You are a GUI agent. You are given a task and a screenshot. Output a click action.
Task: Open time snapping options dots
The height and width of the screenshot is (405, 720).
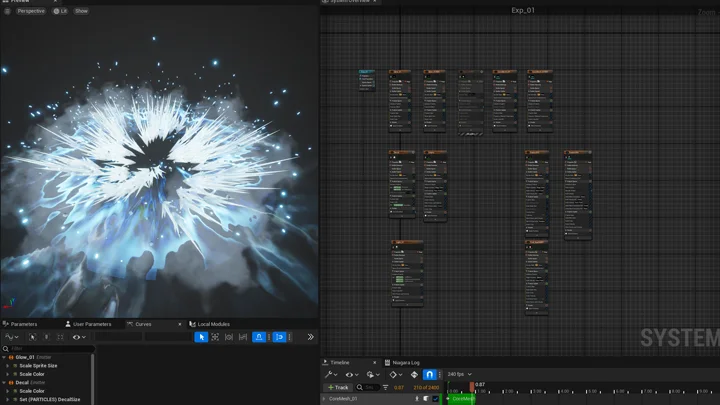[x=269, y=337]
